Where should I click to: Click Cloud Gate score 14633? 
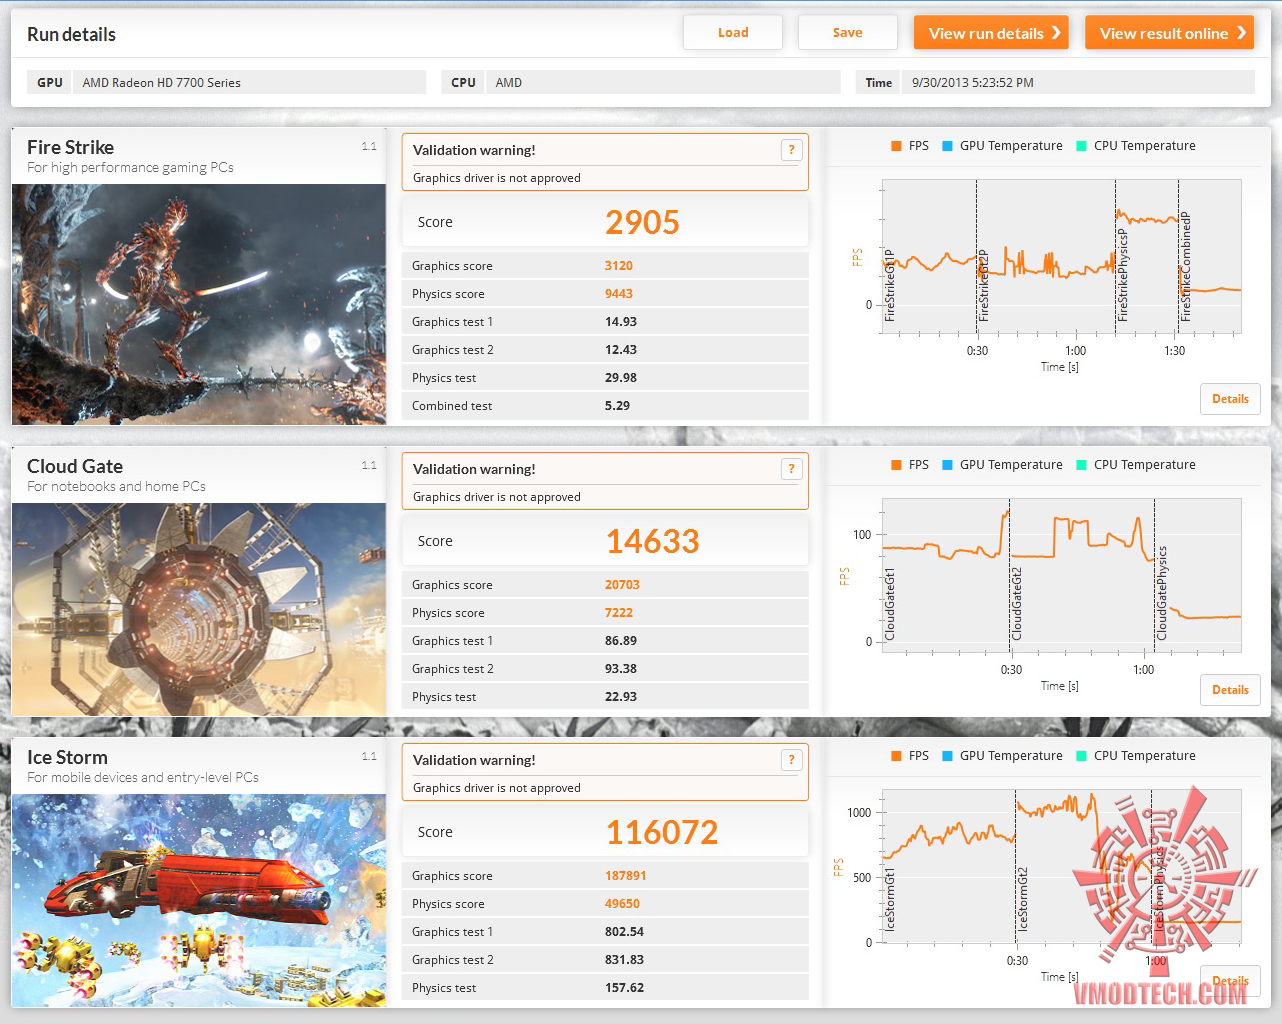652,541
